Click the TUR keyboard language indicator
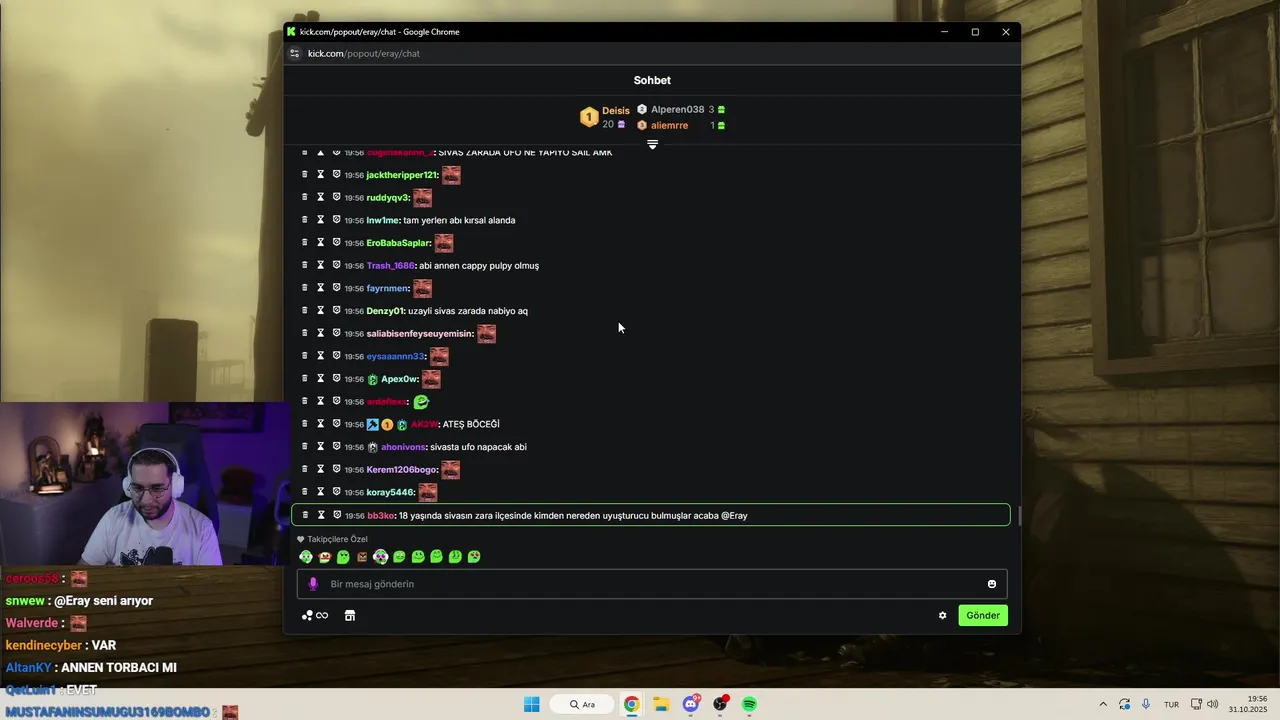The height and width of the screenshot is (720, 1280). 1171,704
